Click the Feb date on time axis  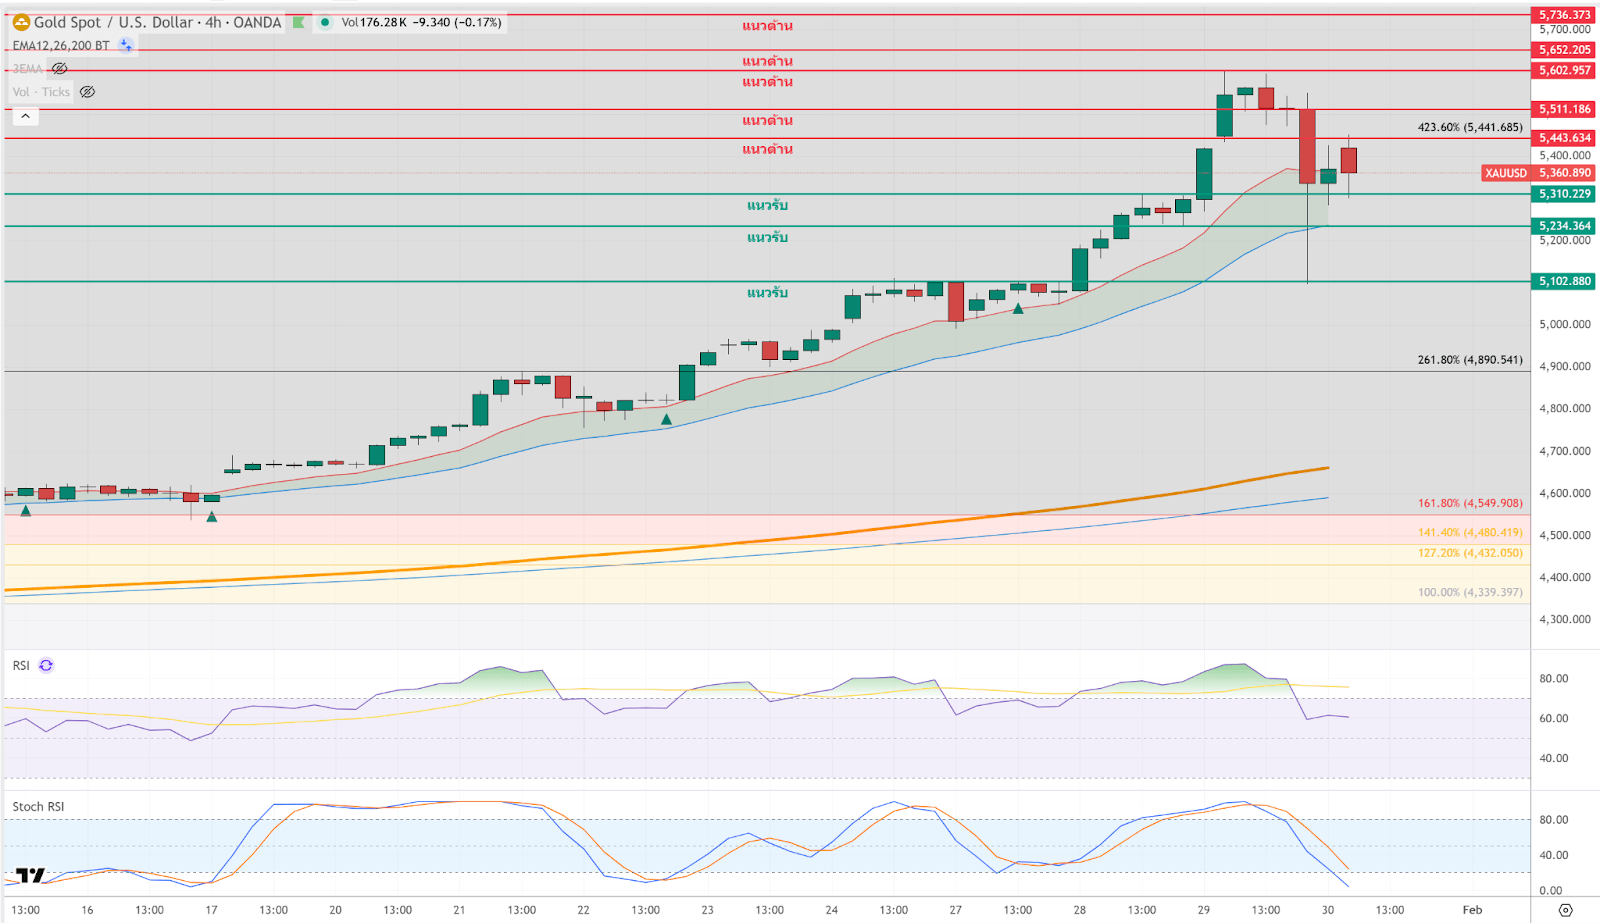1472,910
